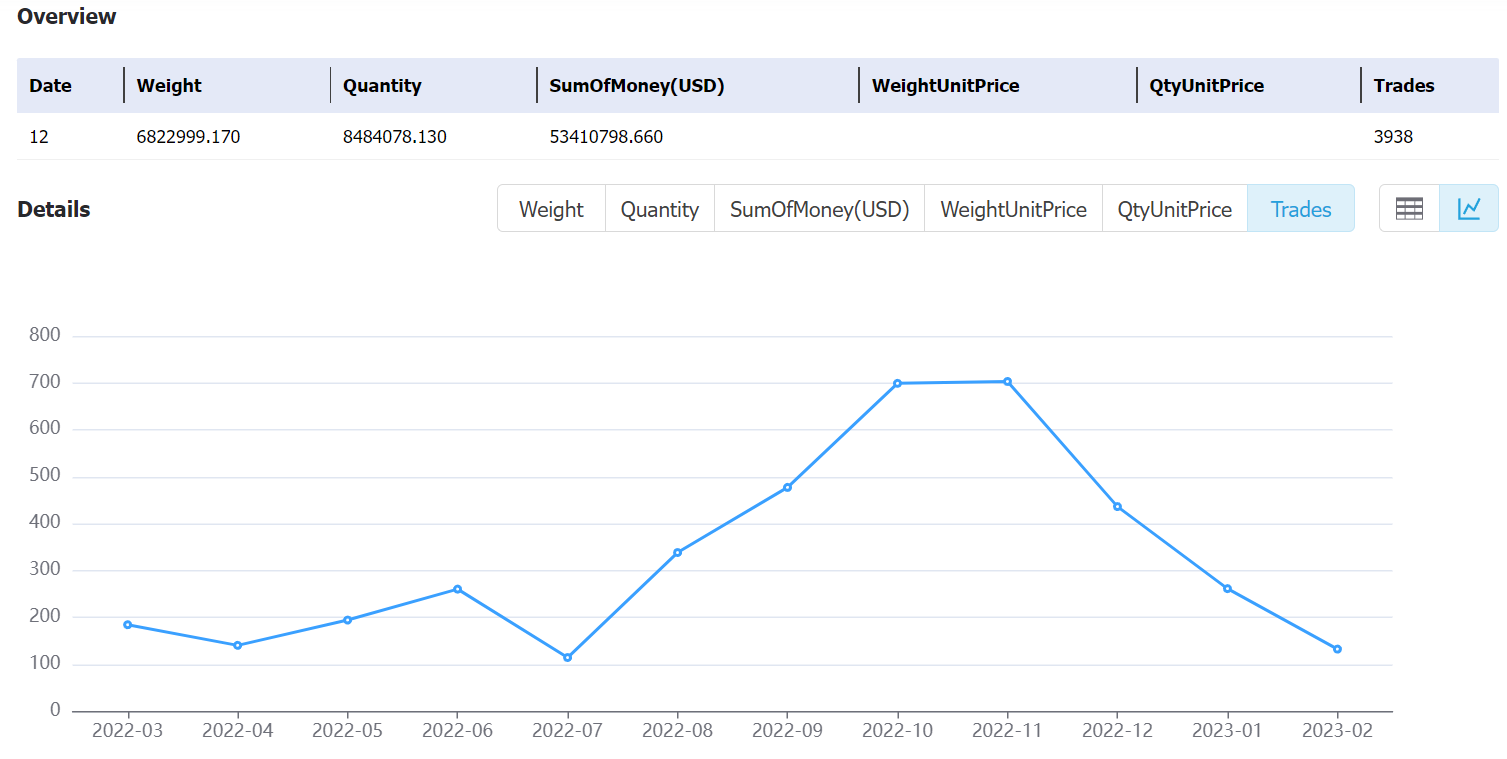The height and width of the screenshot is (759, 1507).
Task: Click the 2023-02 x-axis label
Action: pos(1337,731)
